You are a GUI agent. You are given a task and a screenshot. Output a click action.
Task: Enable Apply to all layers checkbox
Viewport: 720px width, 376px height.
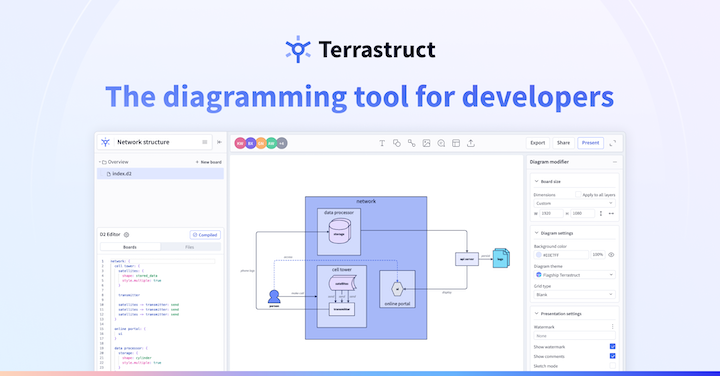578,195
